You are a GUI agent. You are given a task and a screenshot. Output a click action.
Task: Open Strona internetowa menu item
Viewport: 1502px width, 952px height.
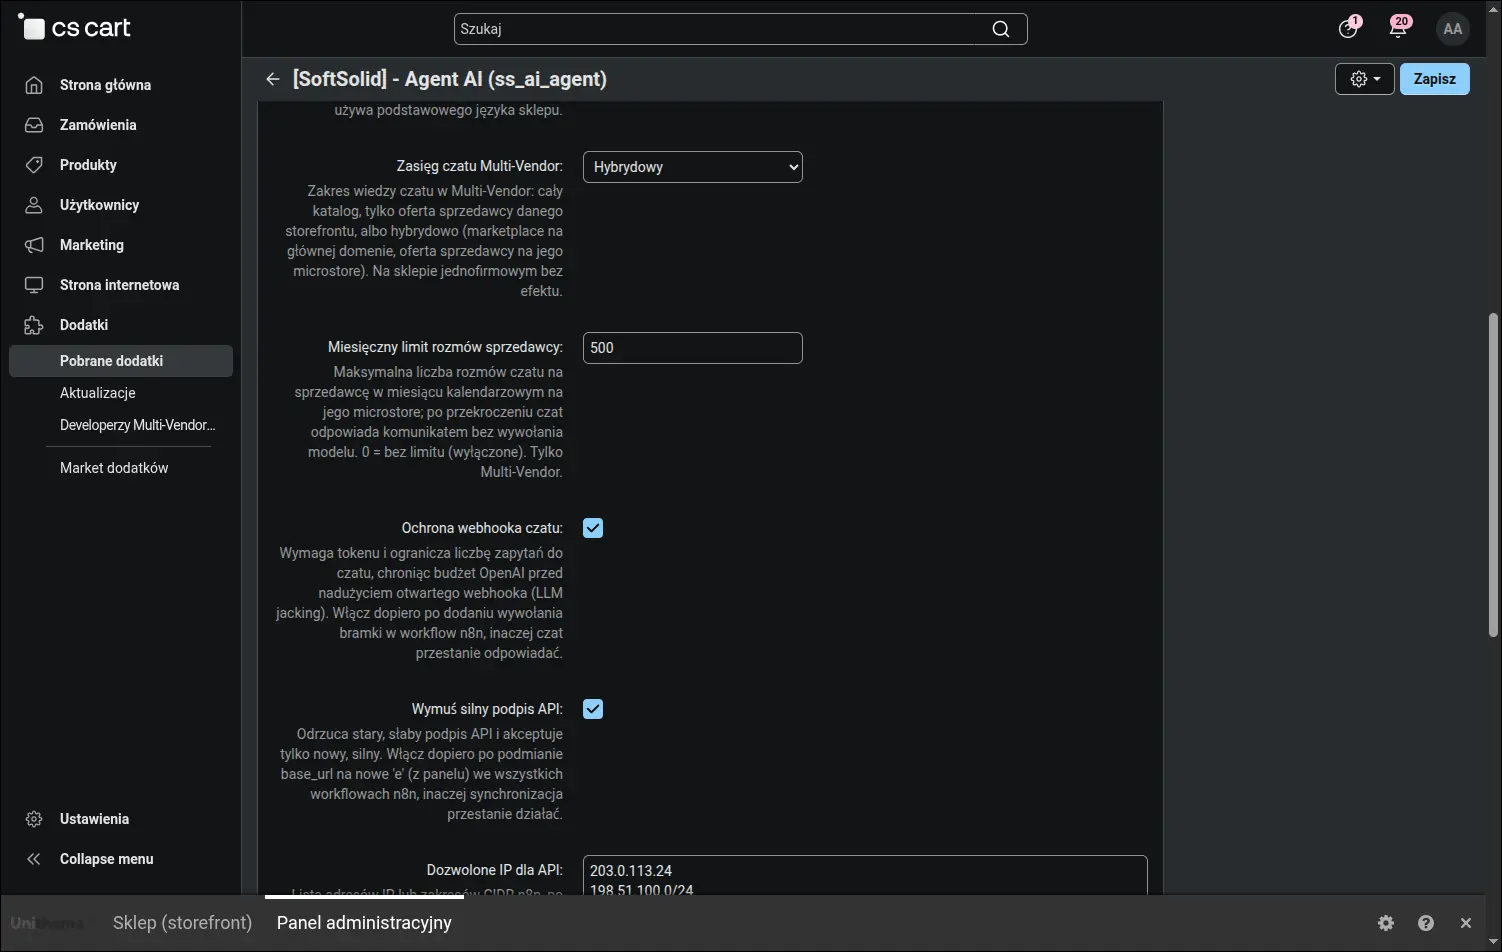click(x=121, y=285)
